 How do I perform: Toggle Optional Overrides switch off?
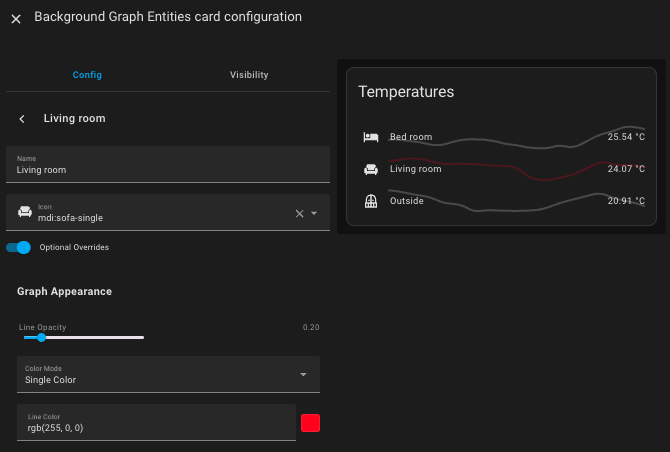coord(18,247)
